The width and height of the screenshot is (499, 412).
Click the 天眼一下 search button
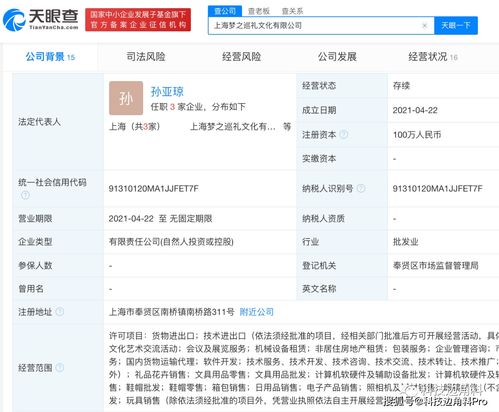click(x=456, y=25)
